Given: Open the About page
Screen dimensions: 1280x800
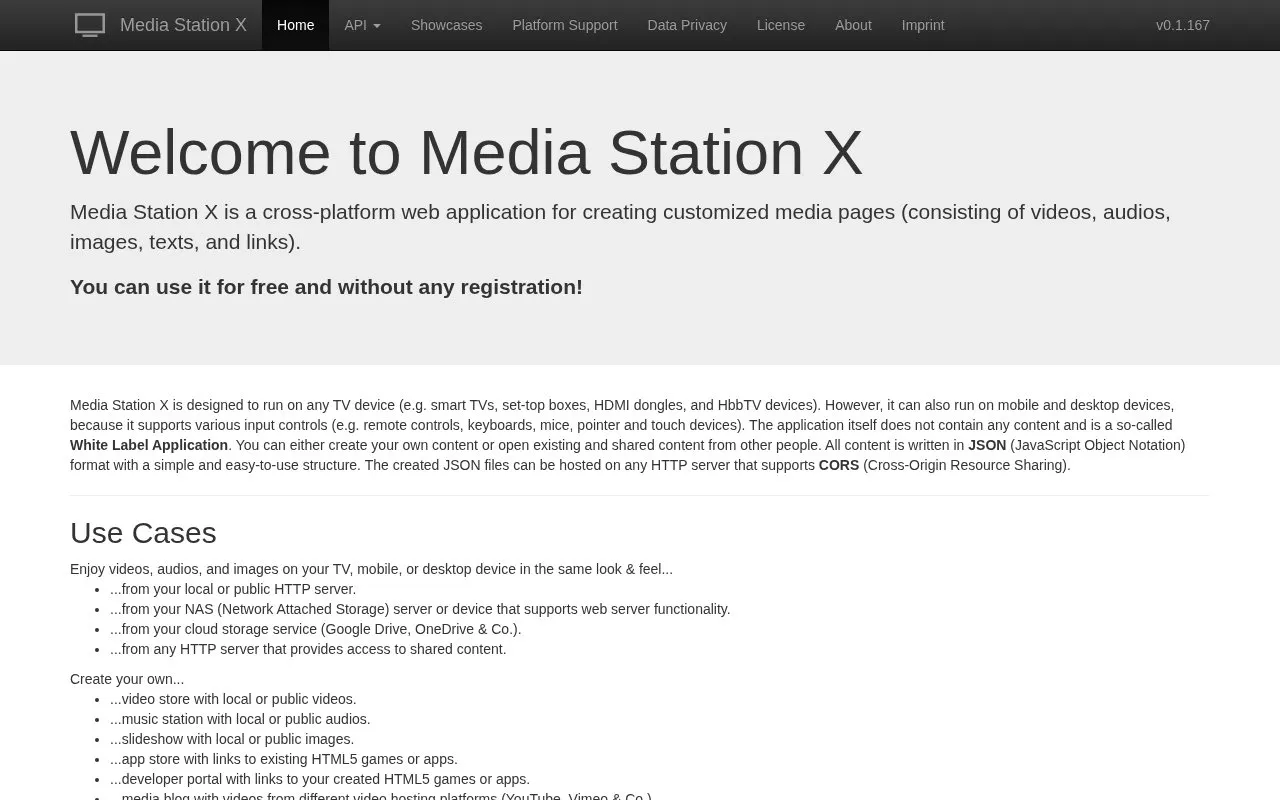Looking at the screenshot, I should point(853,25).
